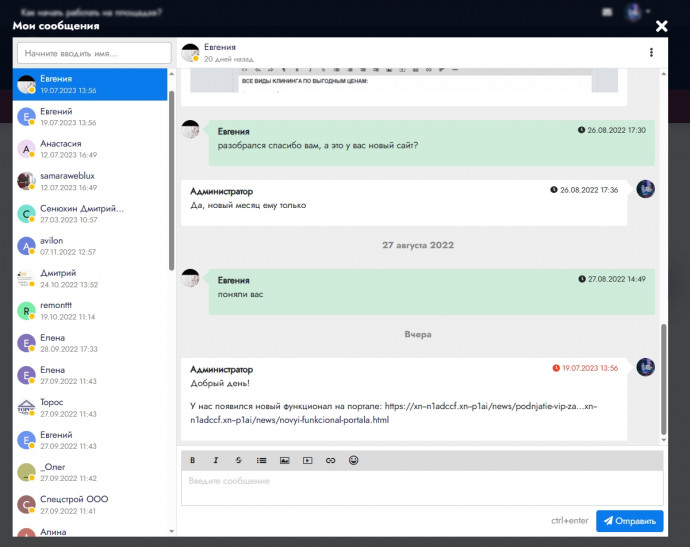Select Евгения conversation dated 19.07.2023
Image resolution: width=690 pixels, height=547 pixels.
[x=90, y=84]
